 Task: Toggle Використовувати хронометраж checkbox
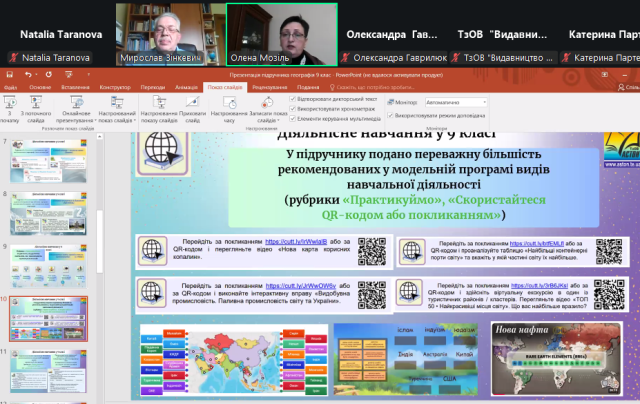[292, 109]
